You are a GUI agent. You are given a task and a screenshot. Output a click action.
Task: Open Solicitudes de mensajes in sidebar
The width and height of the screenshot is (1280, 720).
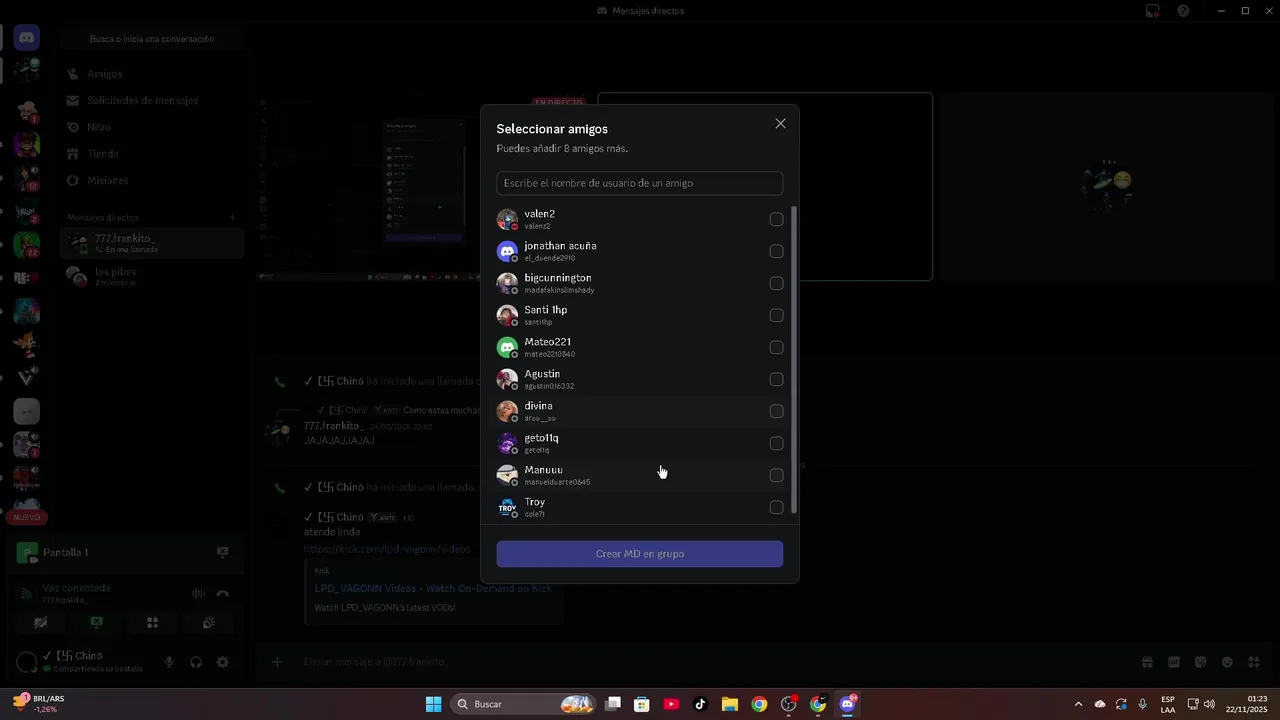[x=152, y=101]
